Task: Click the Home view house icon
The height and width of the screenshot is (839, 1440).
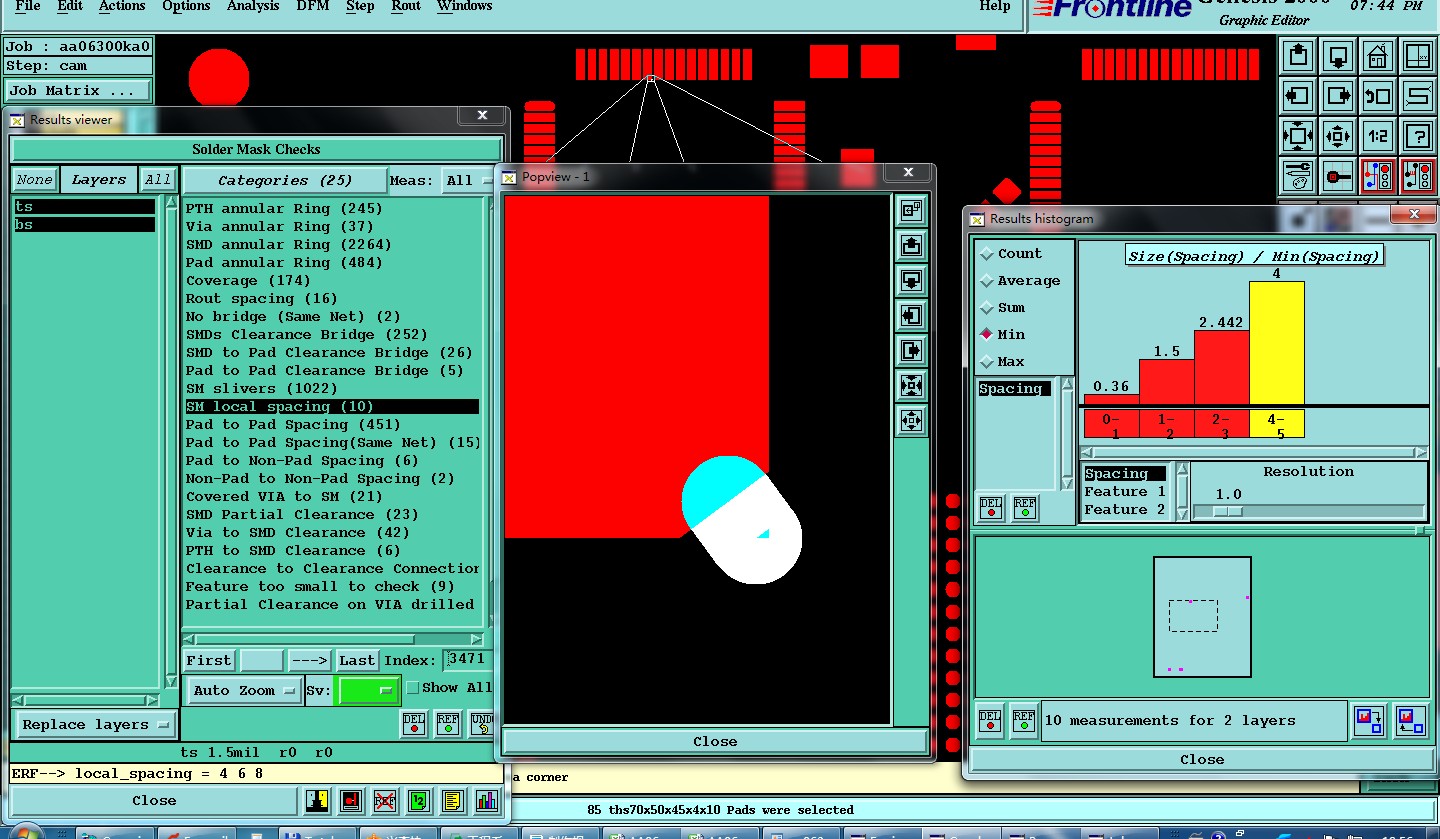Action: [1378, 56]
